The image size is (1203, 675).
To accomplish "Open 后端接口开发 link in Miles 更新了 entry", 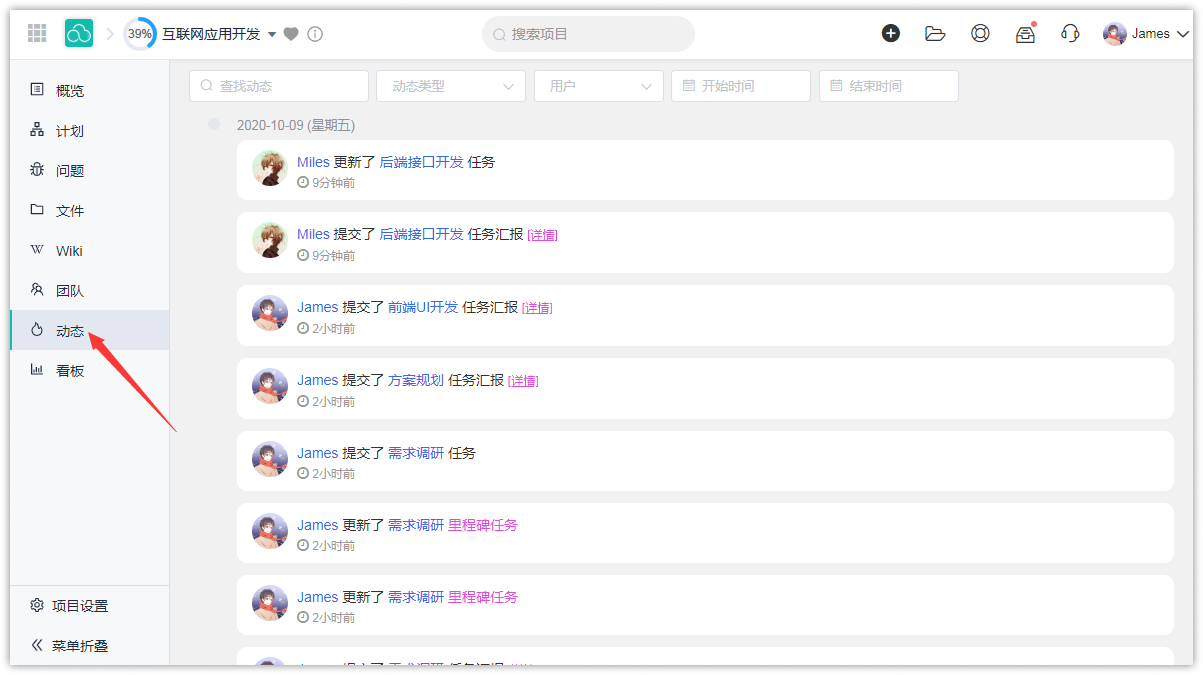I will 422,162.
